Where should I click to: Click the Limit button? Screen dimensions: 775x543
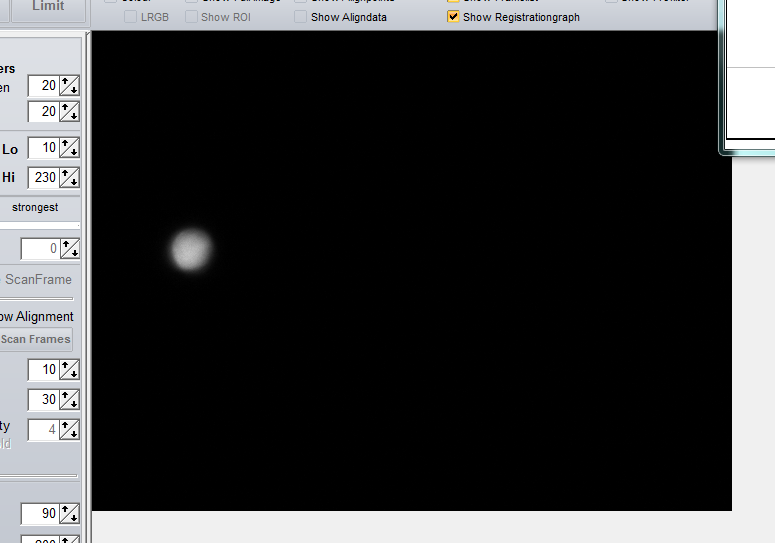click(48, 9)
